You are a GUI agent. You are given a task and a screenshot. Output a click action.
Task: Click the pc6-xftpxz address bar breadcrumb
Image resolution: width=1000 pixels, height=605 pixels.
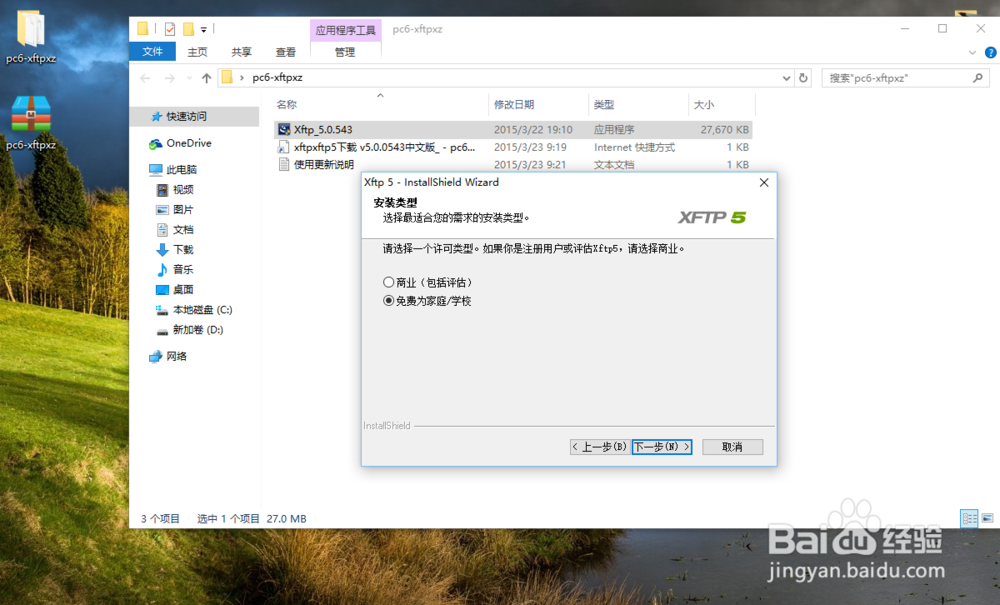(277, 78)
